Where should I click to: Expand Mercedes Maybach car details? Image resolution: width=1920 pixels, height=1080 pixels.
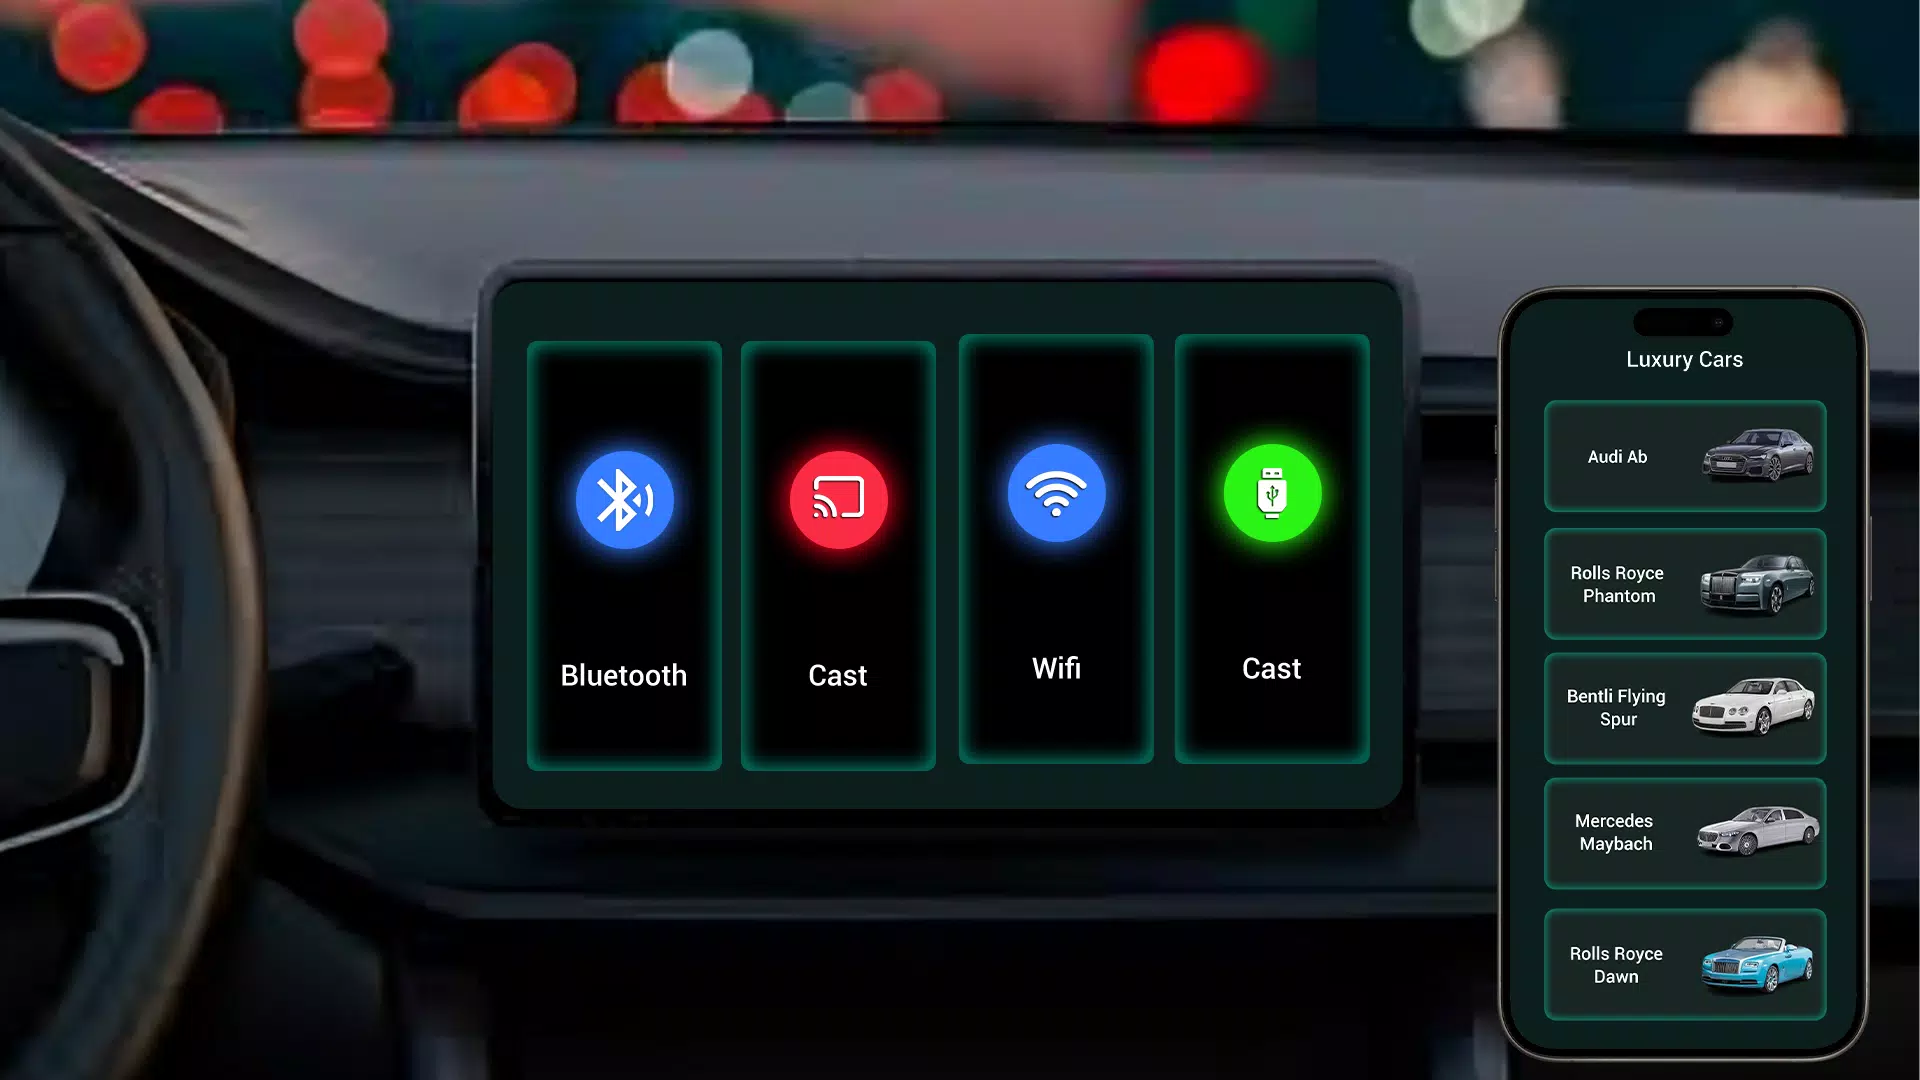point(1684,832)
